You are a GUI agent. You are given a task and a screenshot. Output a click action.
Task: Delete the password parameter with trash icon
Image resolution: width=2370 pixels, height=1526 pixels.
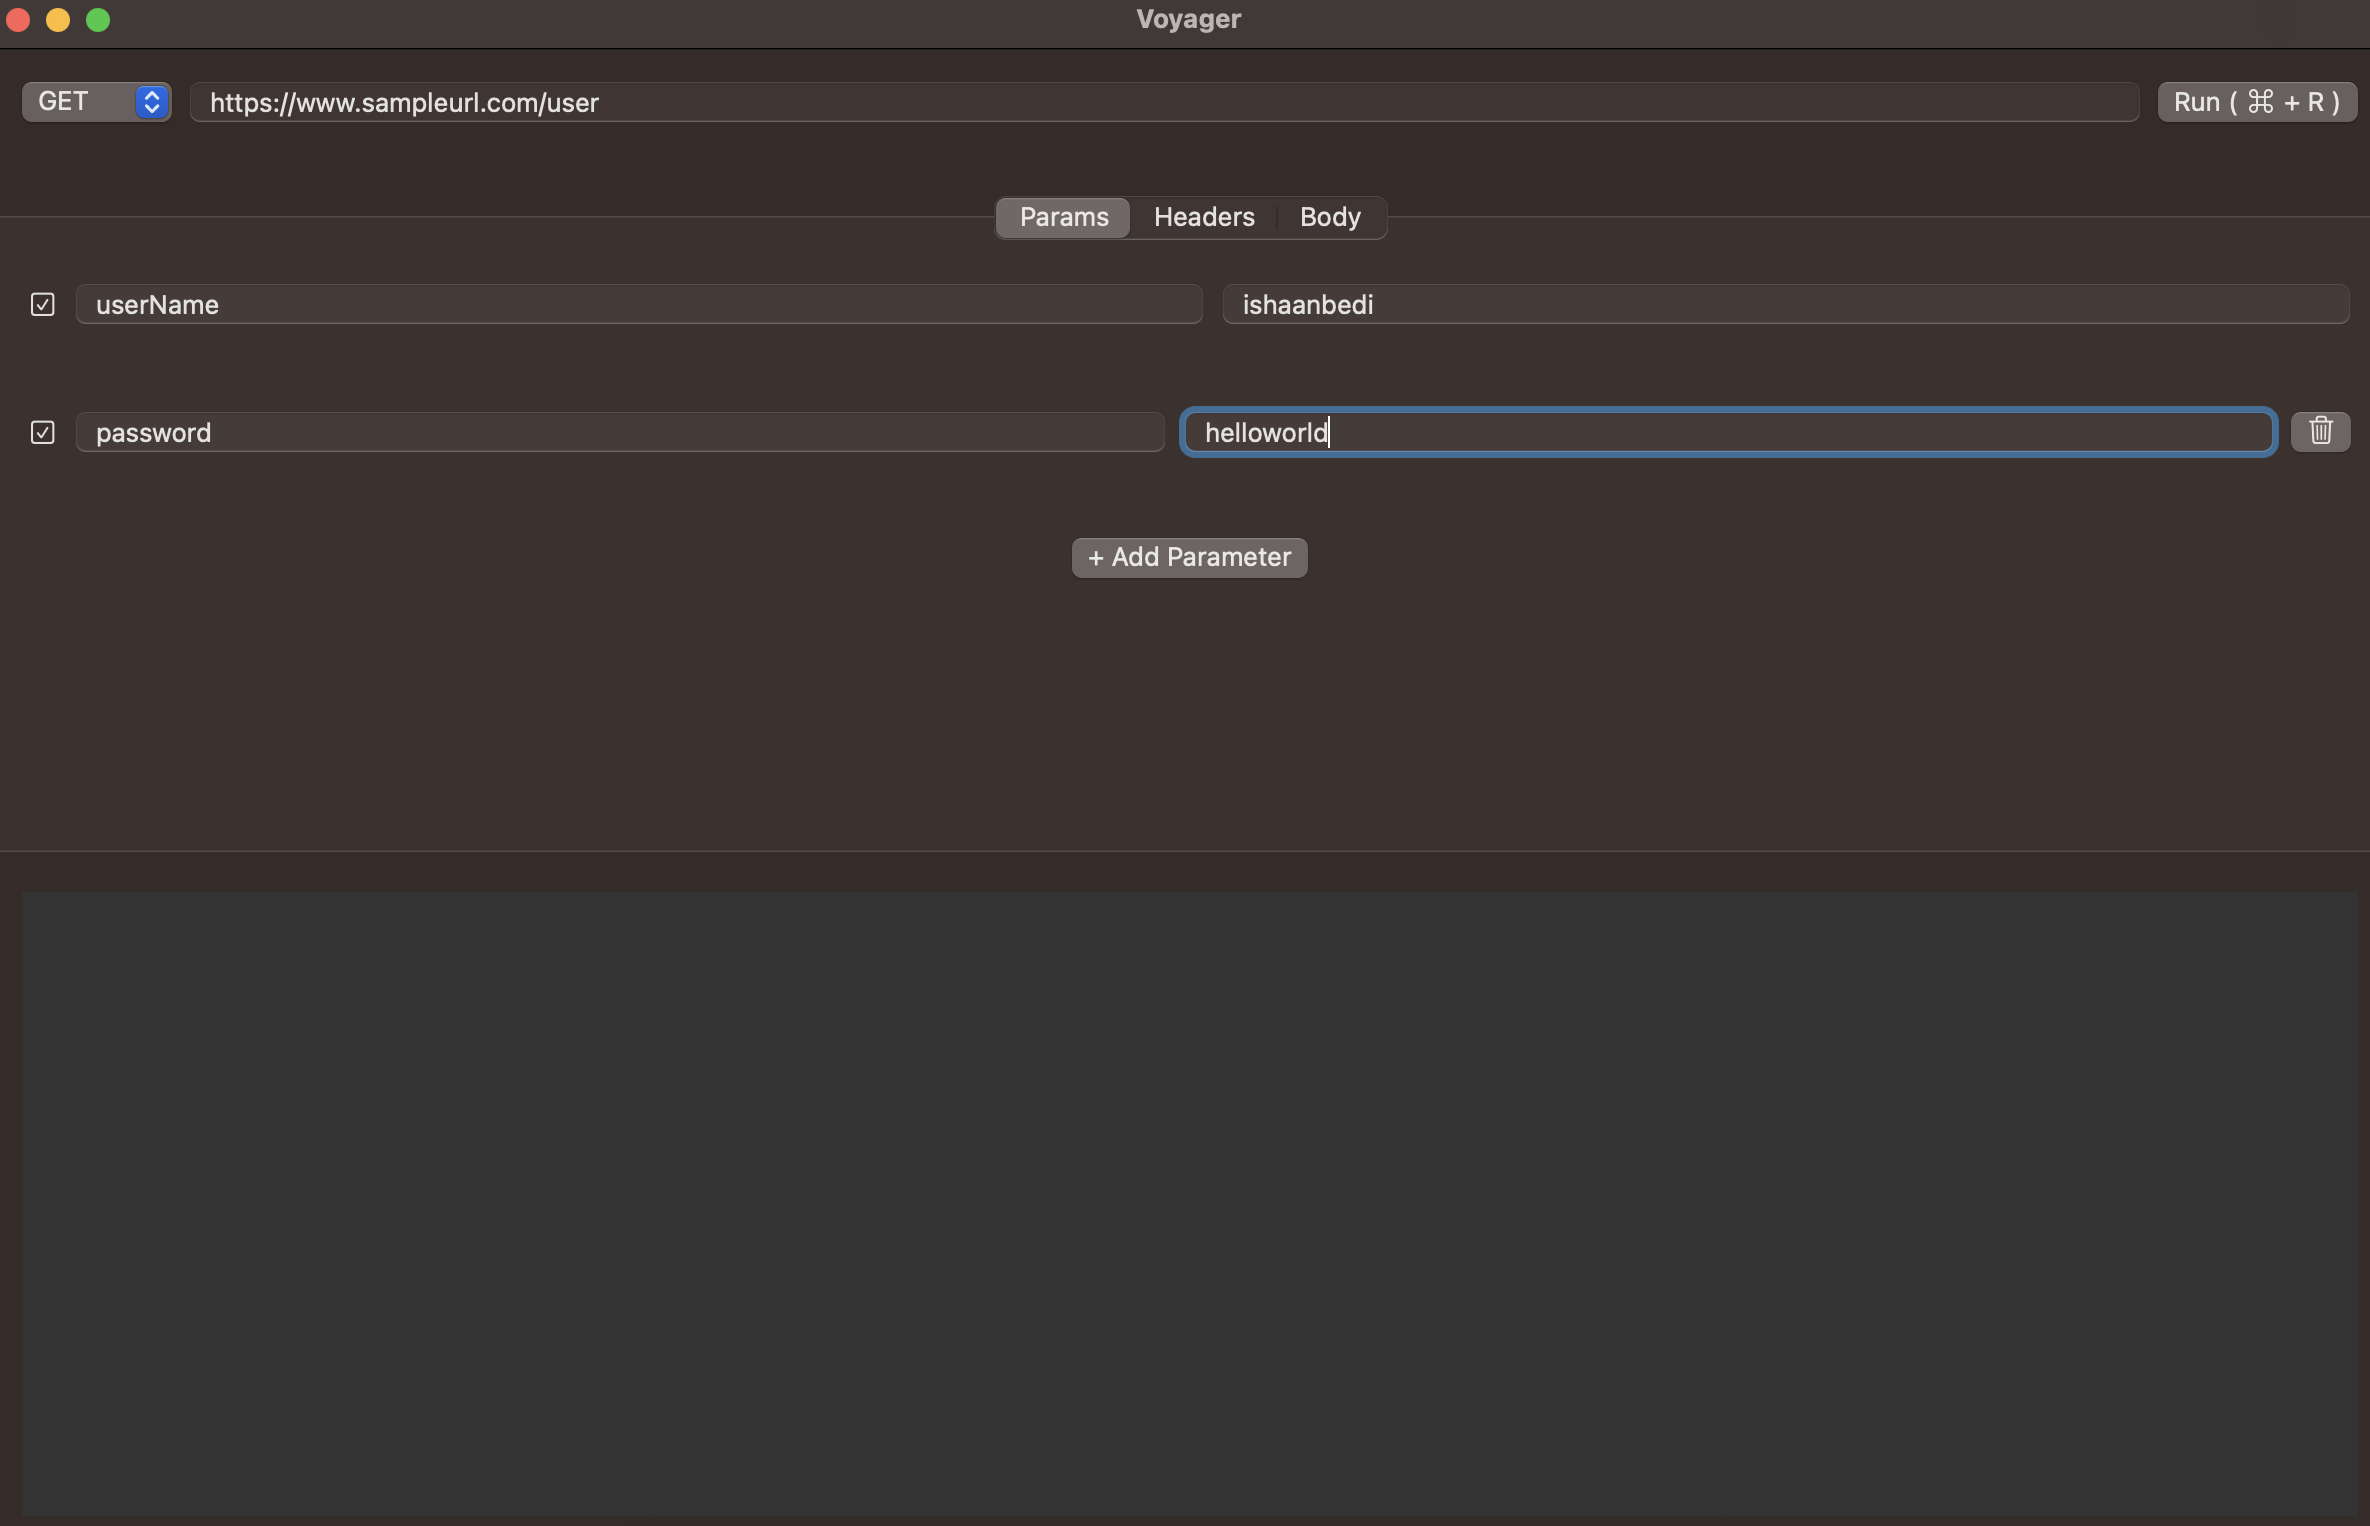pos(2319,431)
